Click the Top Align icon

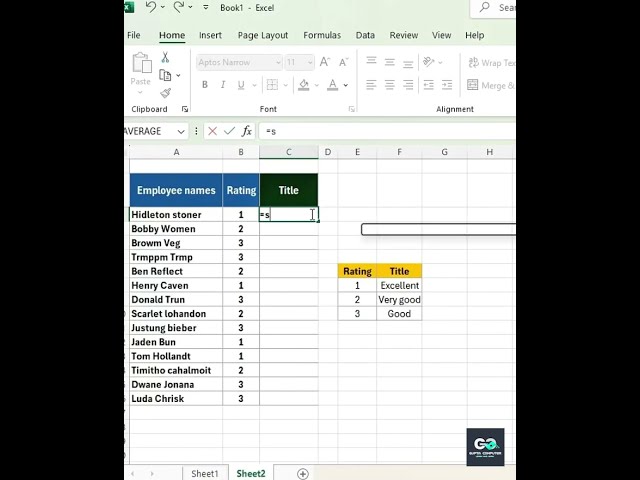click(x=371, y=61)
